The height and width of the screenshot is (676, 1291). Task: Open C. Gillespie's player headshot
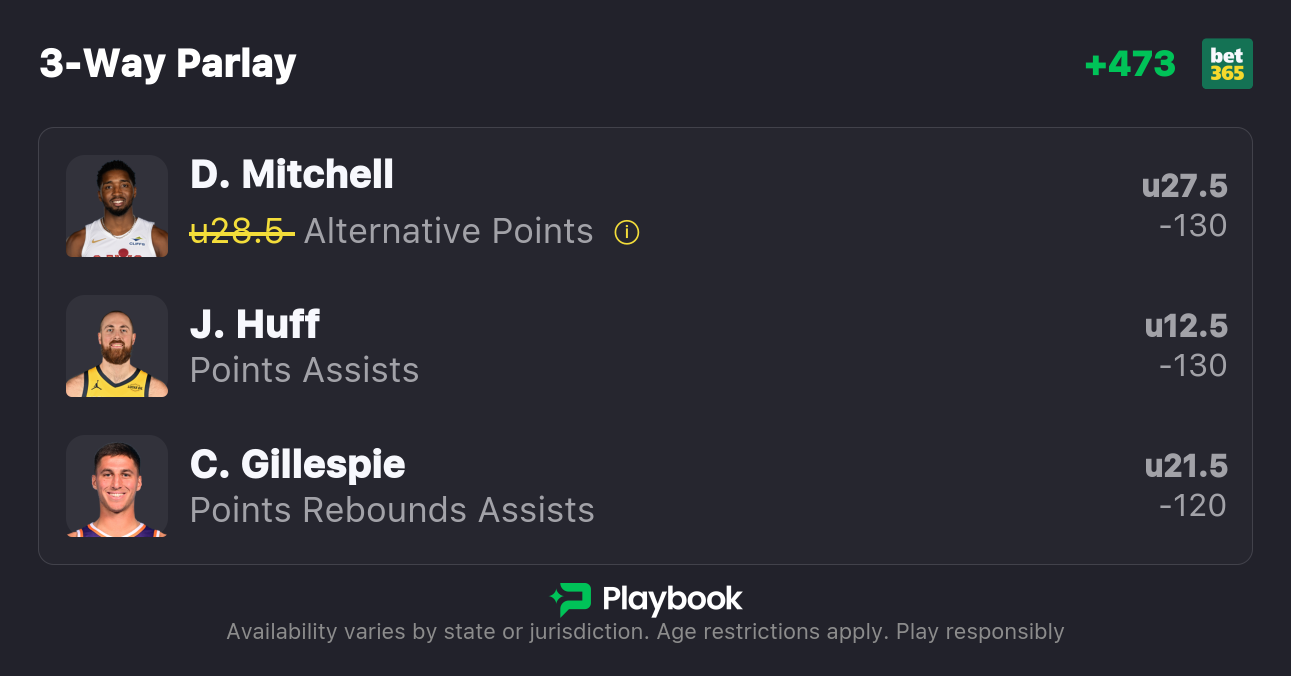click(x=117, y=486)
